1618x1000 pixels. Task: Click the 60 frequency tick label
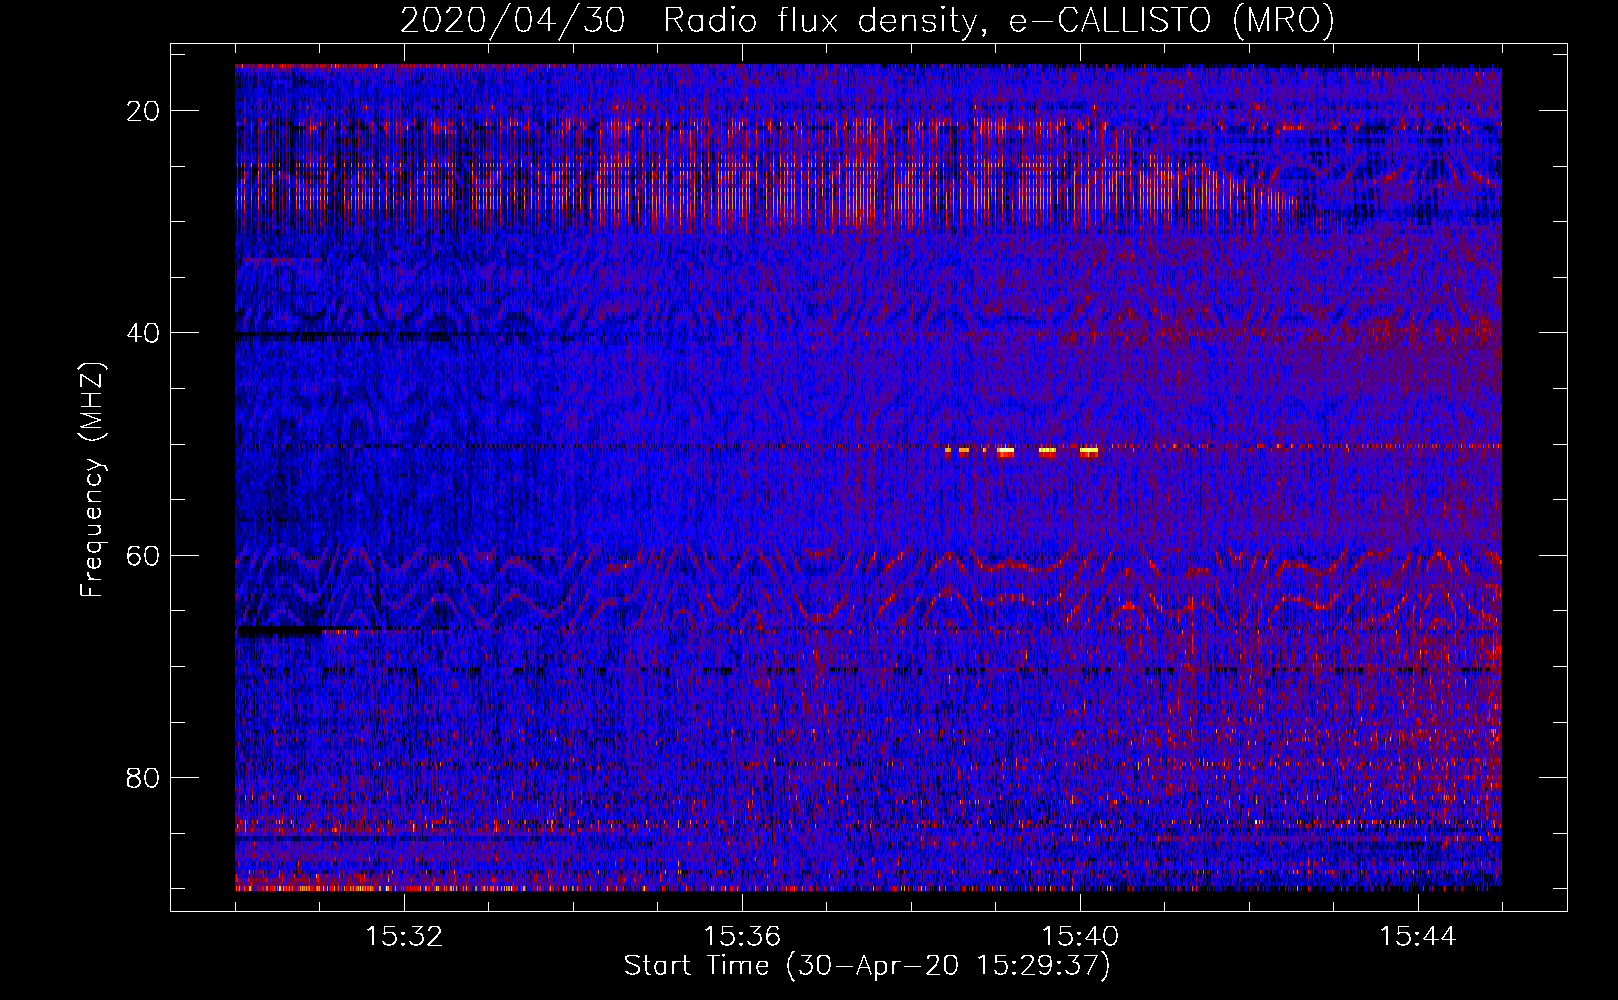tap(143, 555)
